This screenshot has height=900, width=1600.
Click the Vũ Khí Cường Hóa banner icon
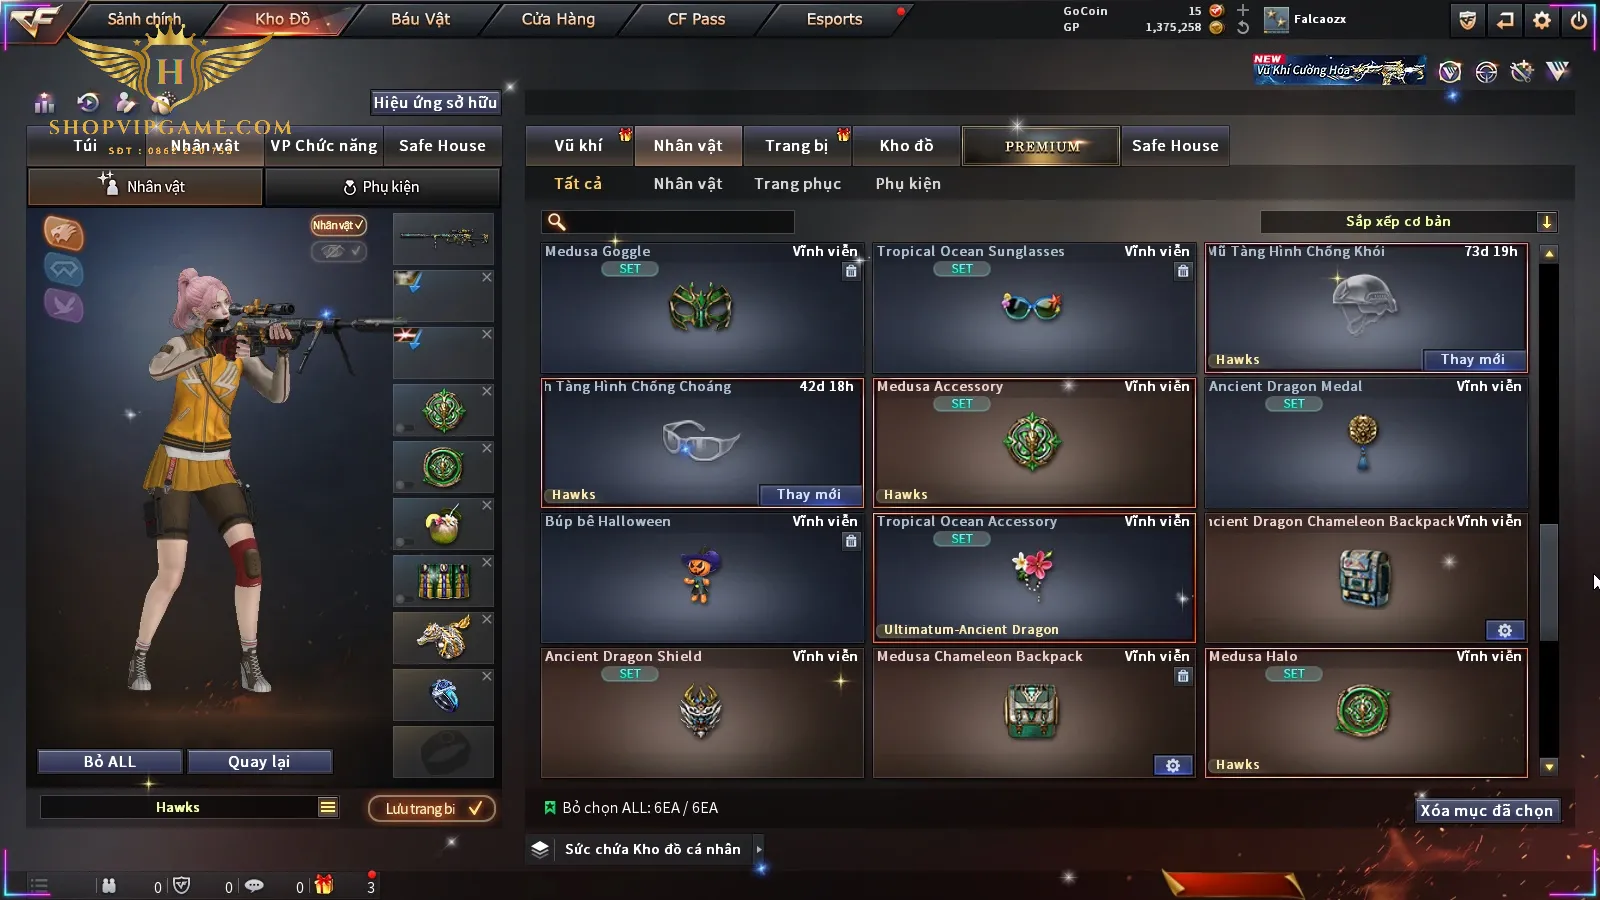(x=1340, y=70)
